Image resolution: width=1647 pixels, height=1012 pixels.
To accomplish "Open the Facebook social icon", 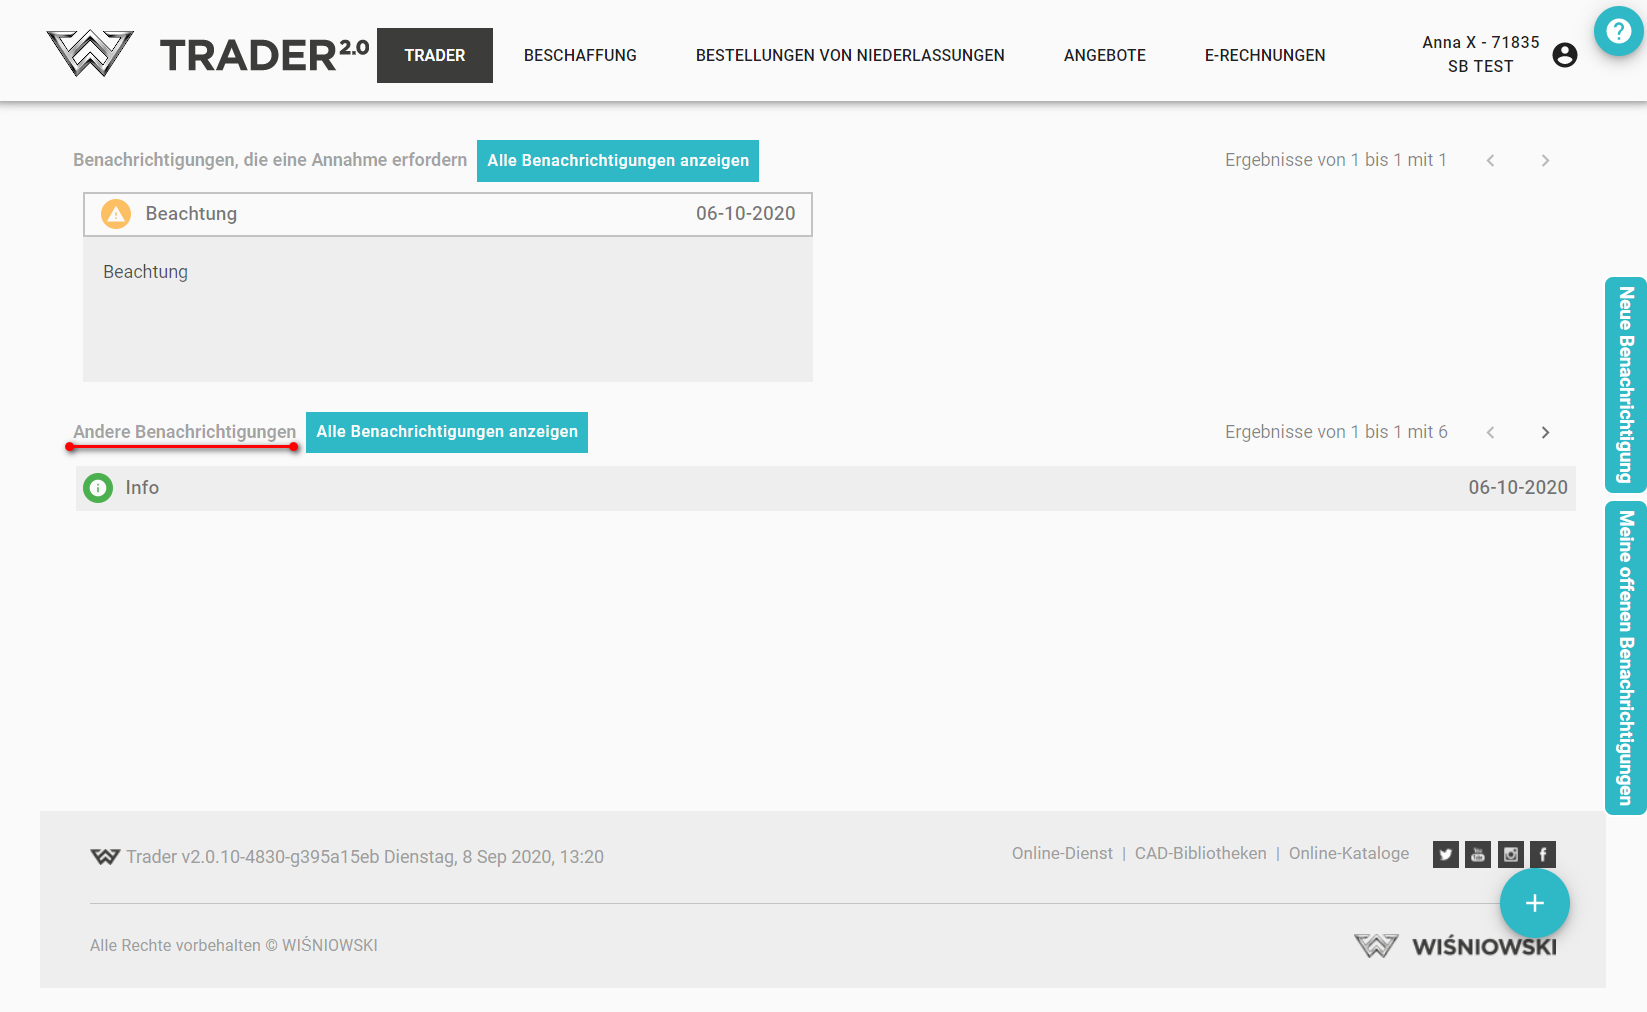I will [1543, 854].
